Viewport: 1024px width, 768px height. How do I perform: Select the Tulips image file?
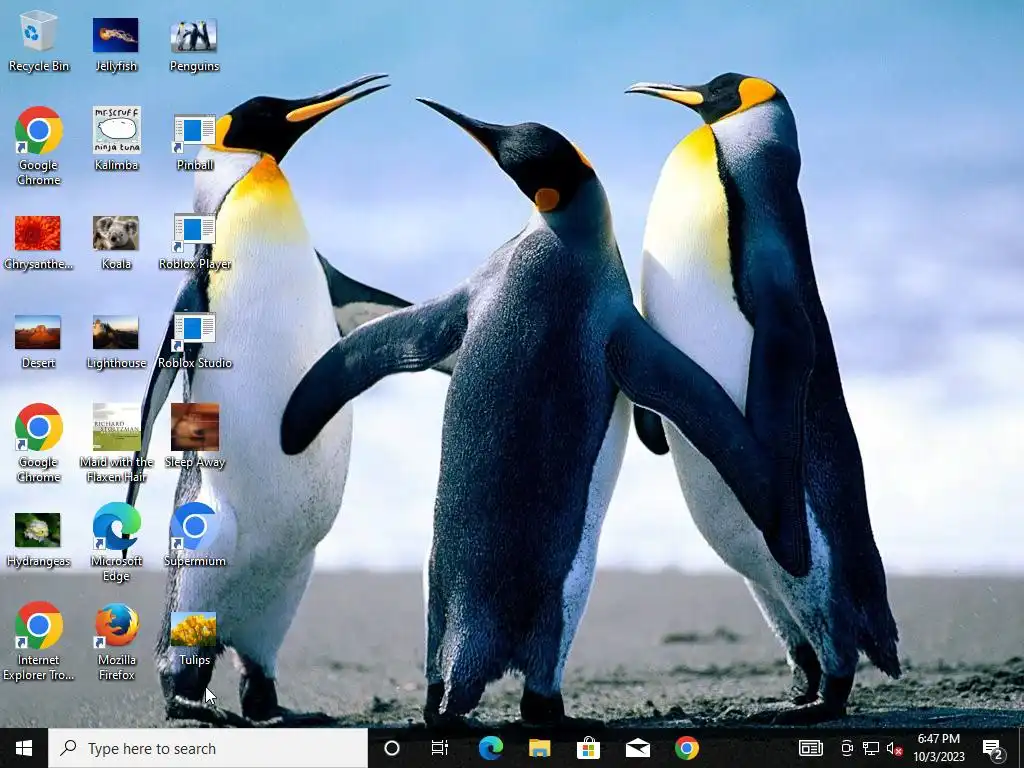coord(194,639)
